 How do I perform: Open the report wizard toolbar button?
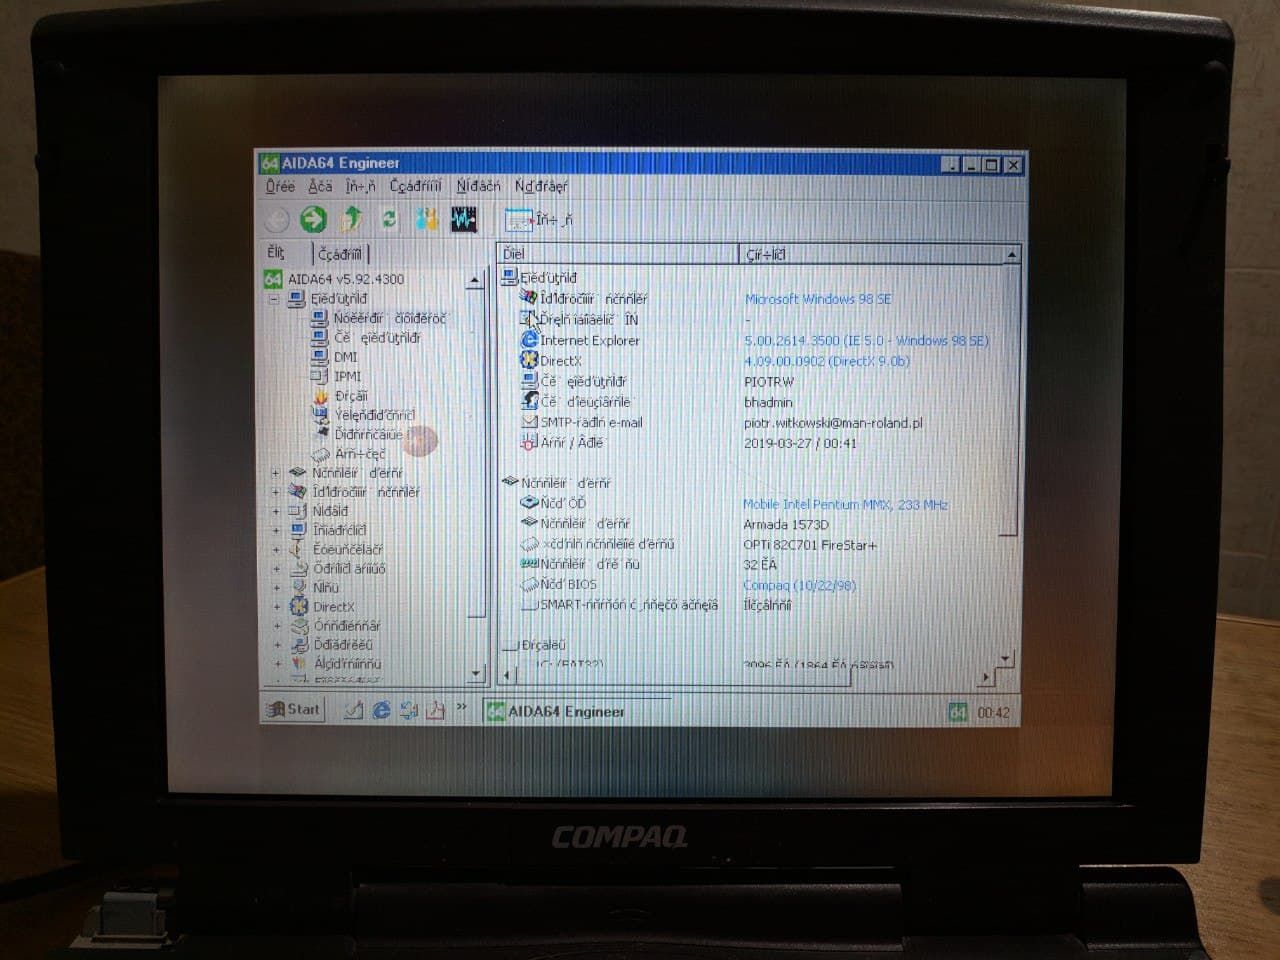tap(538, 219)
